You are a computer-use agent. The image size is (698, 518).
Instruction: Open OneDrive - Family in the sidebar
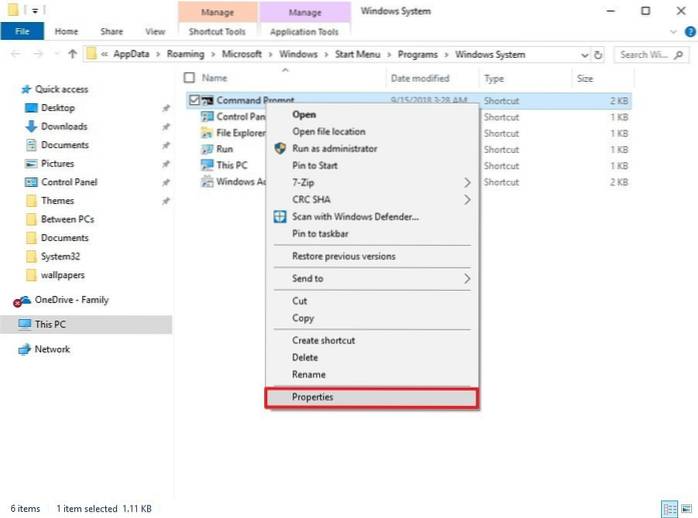(71, 299)
